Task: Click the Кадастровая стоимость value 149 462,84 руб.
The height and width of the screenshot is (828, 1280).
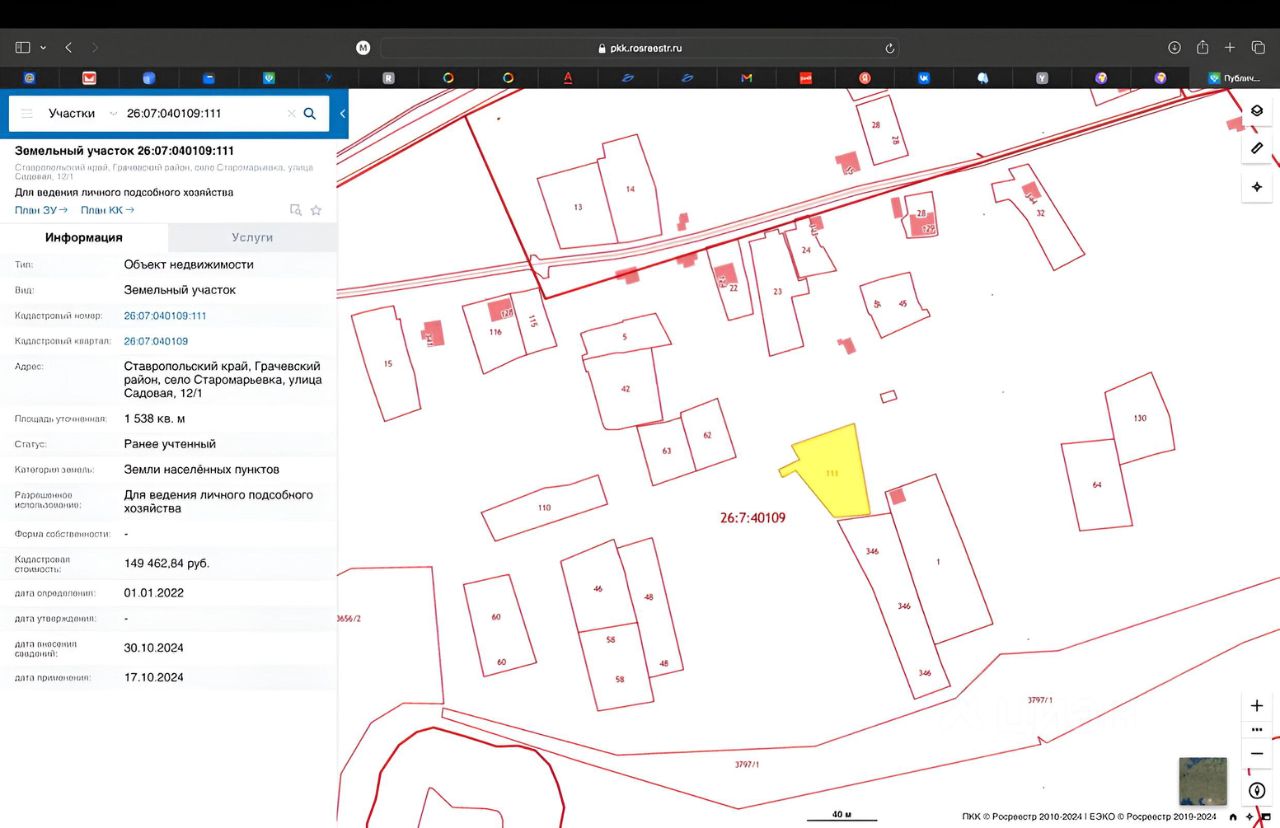Action: pos(167,563)
